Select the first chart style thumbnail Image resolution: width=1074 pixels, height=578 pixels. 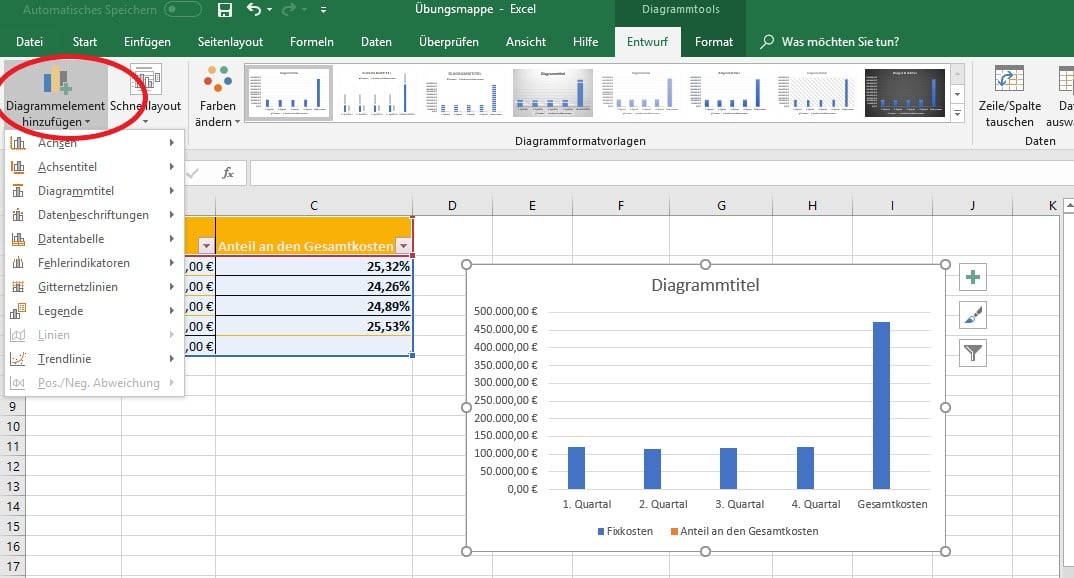click(288, 92)
